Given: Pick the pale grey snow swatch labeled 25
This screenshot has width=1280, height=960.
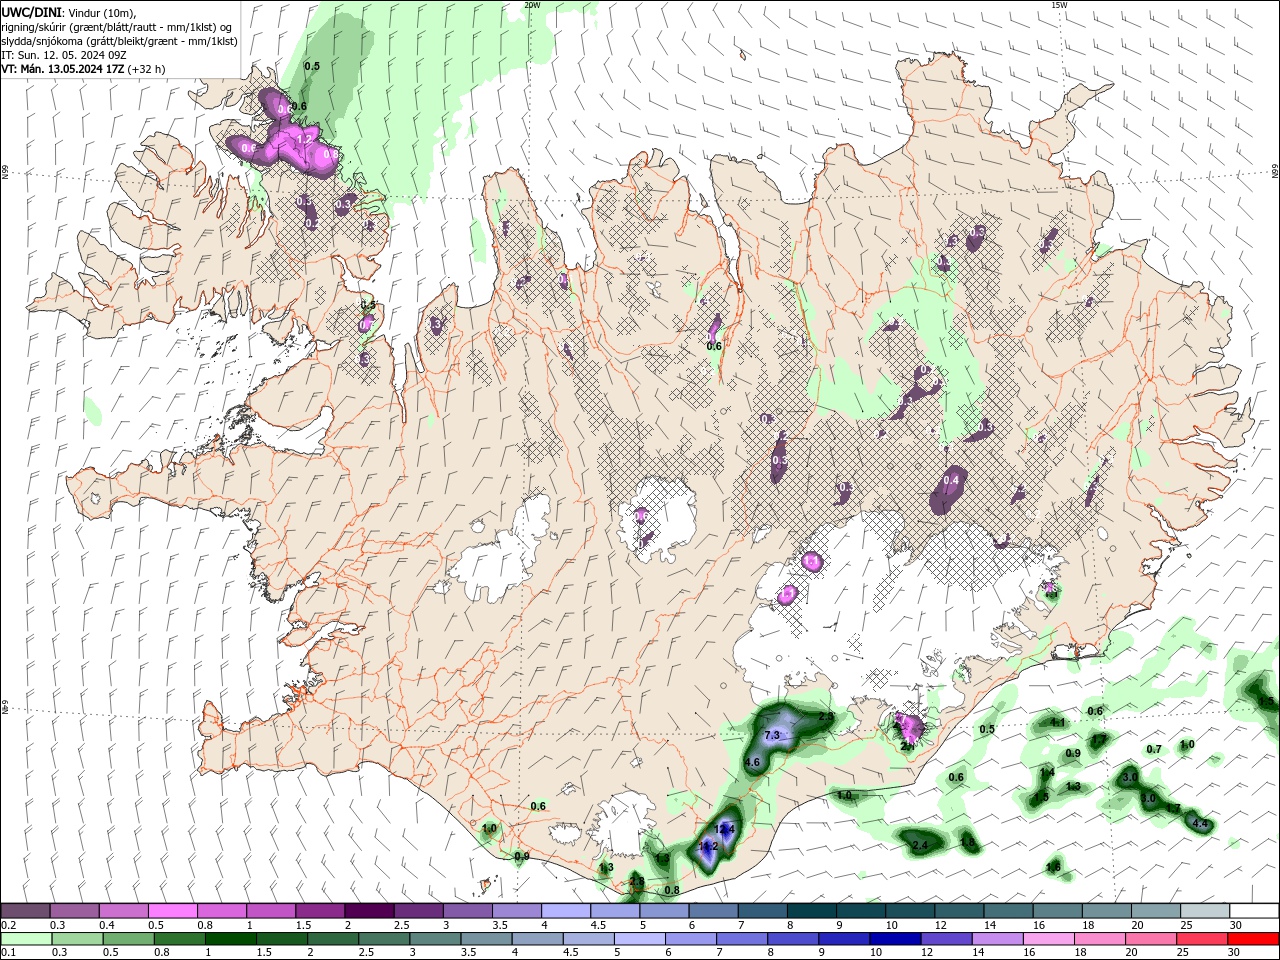Looking at the screenshot, I should click(x=1205, y=911).
